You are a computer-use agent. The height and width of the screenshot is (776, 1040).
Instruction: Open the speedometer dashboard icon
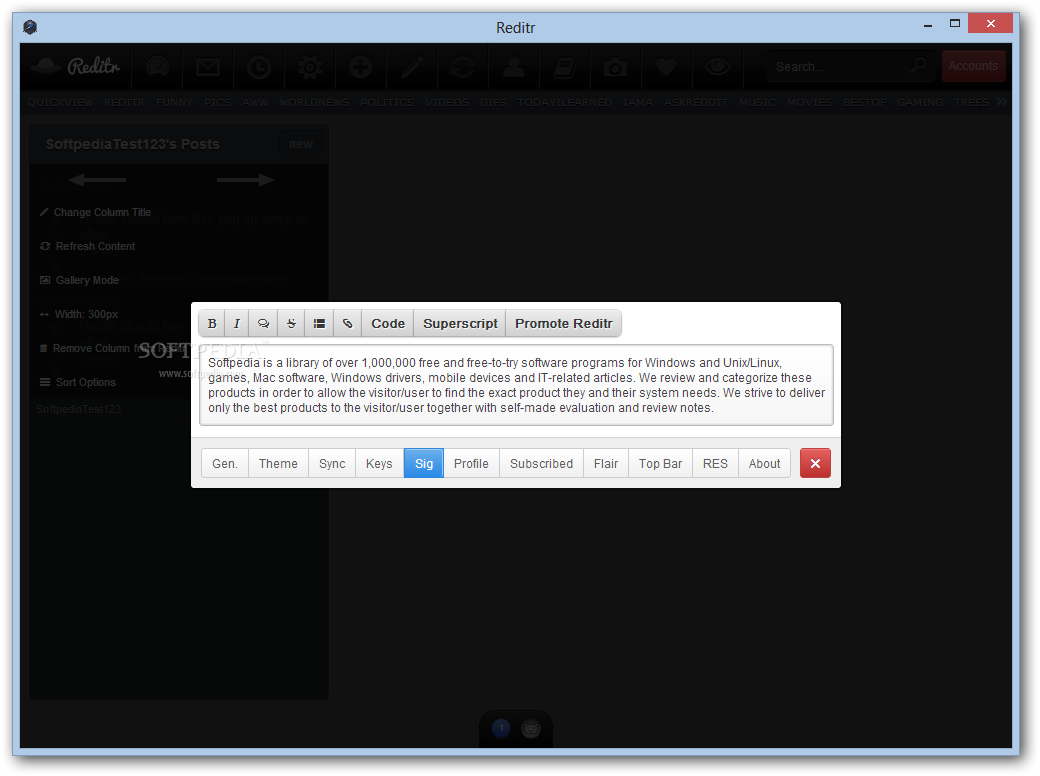(157, 67)
